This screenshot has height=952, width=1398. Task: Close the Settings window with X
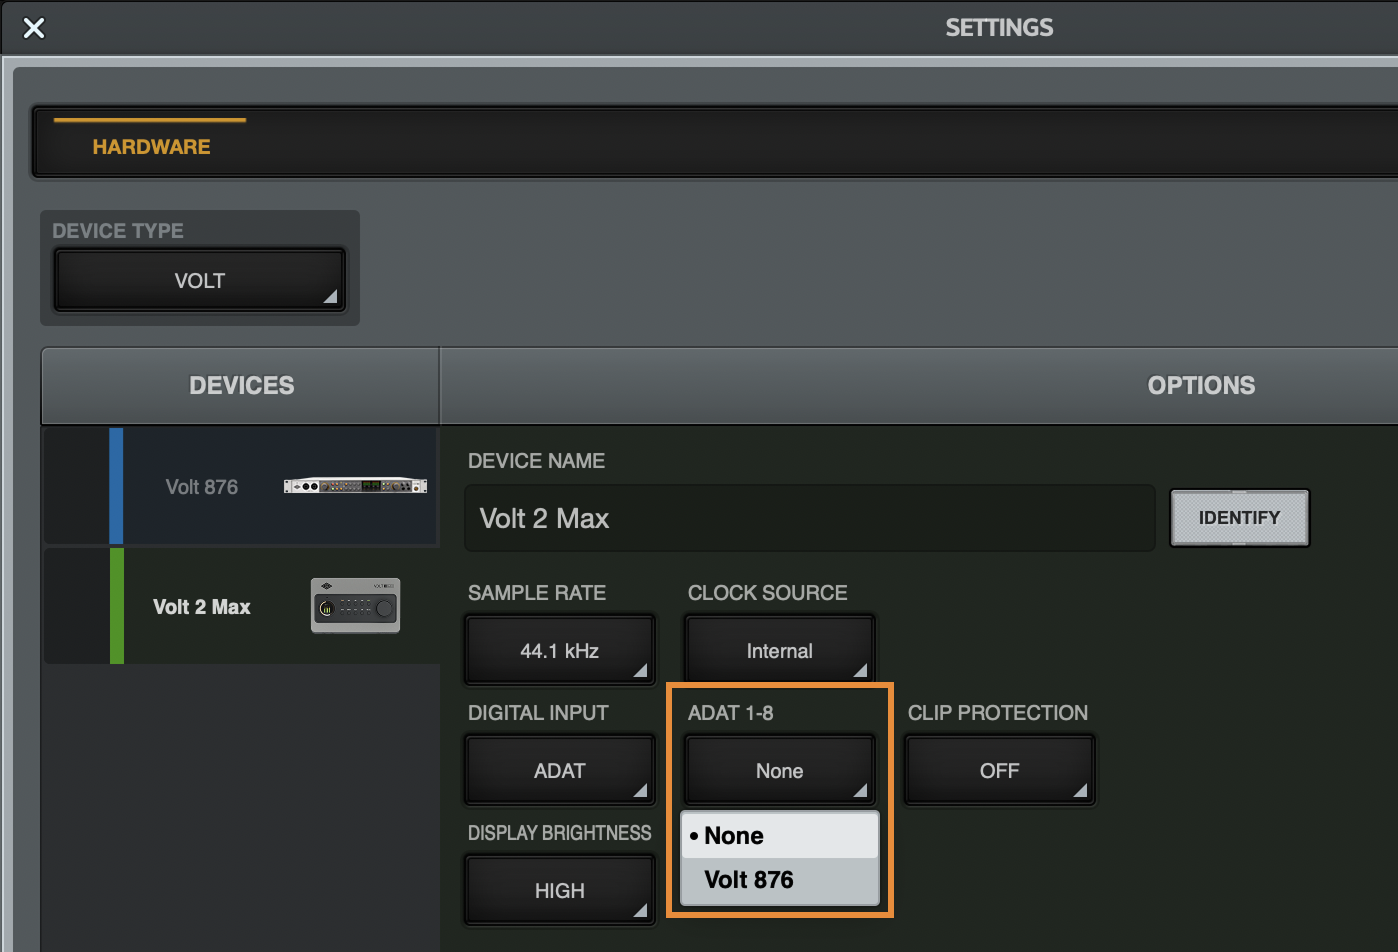(x=34, y=28)
